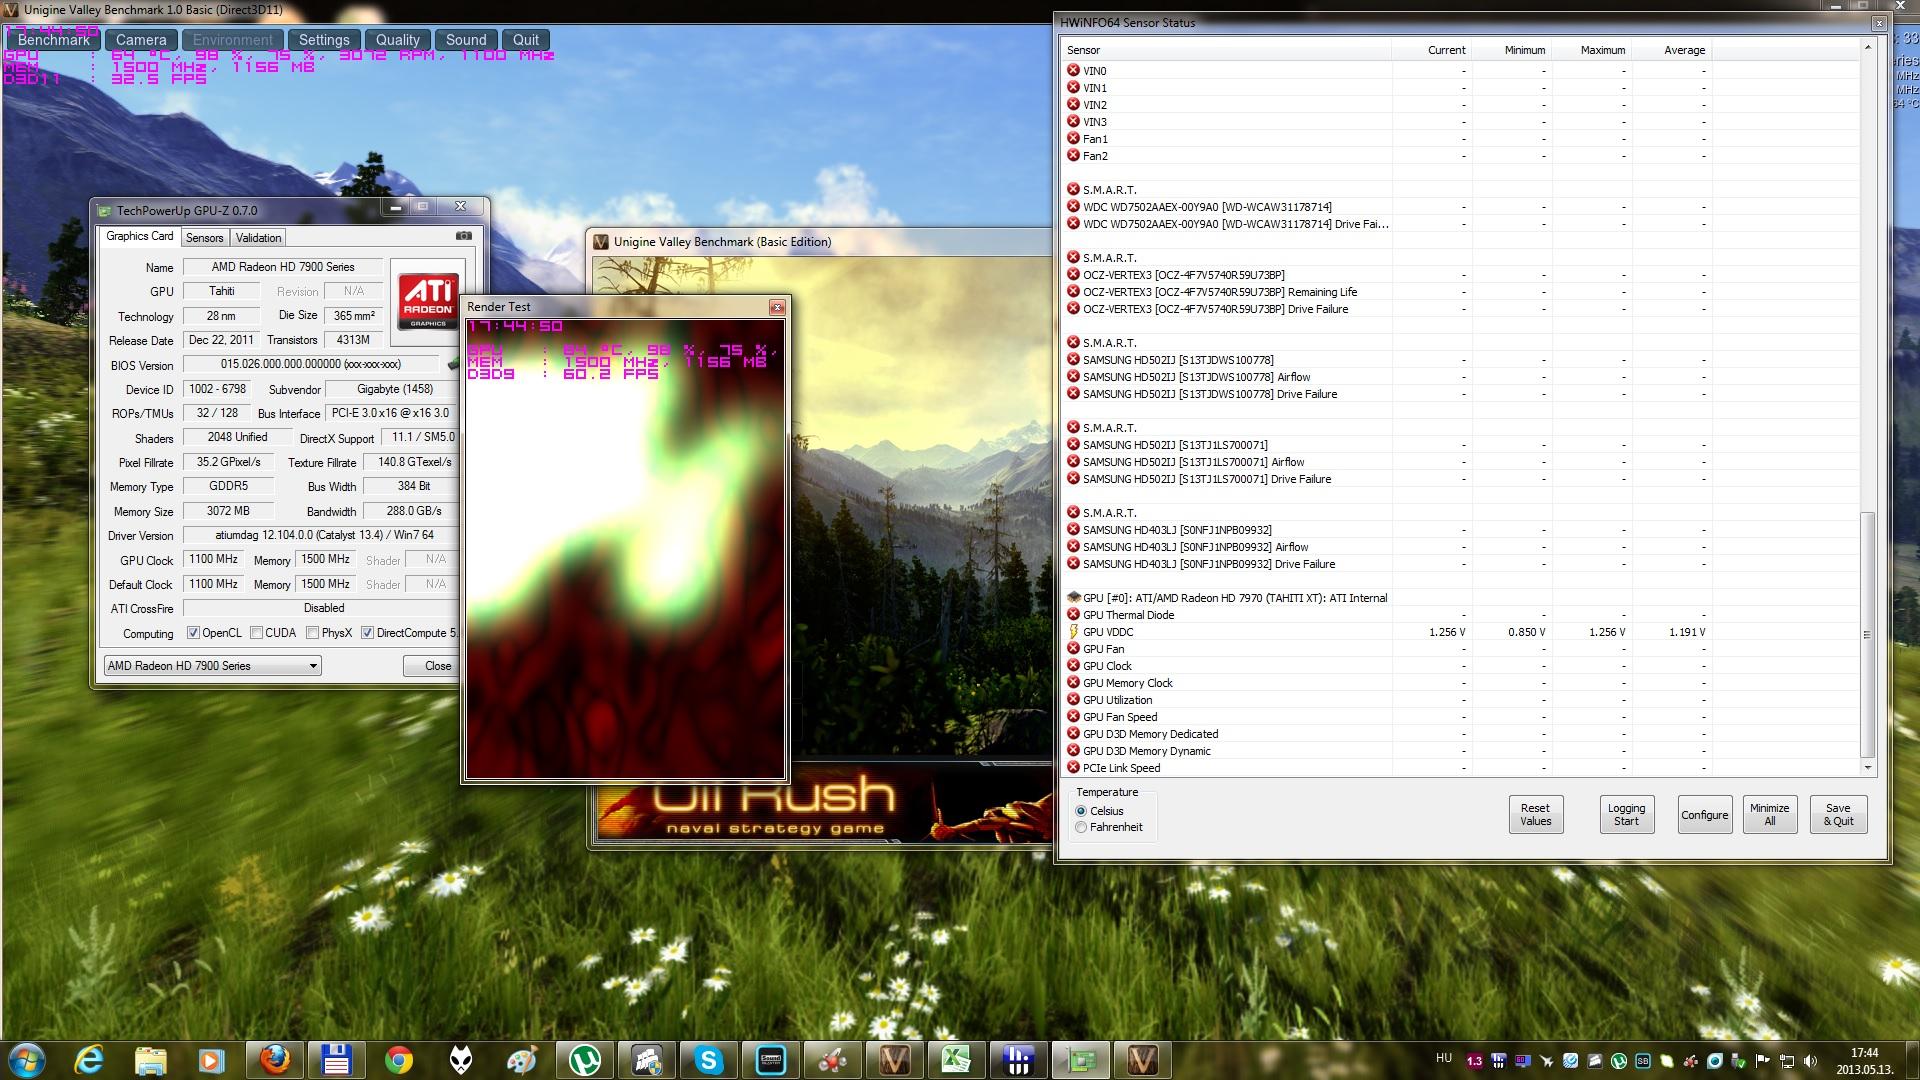The width and height of the screenshot is (1920, 1080).
Task: Open the Quality menu in Valley
Action: (398, 40)
